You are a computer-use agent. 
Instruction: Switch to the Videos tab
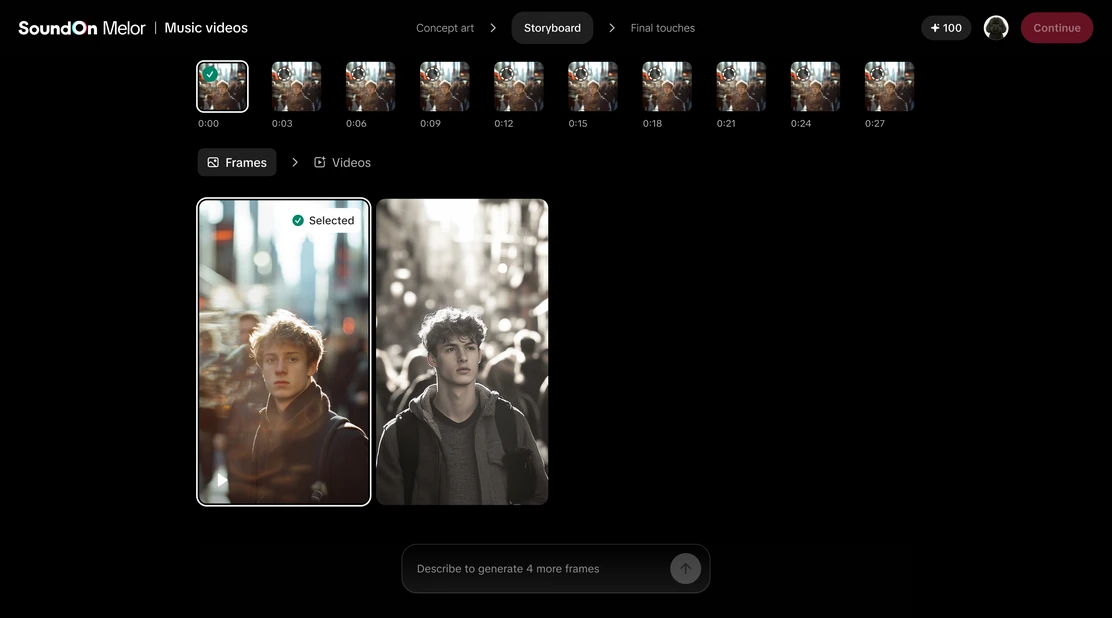click(343, 162)
